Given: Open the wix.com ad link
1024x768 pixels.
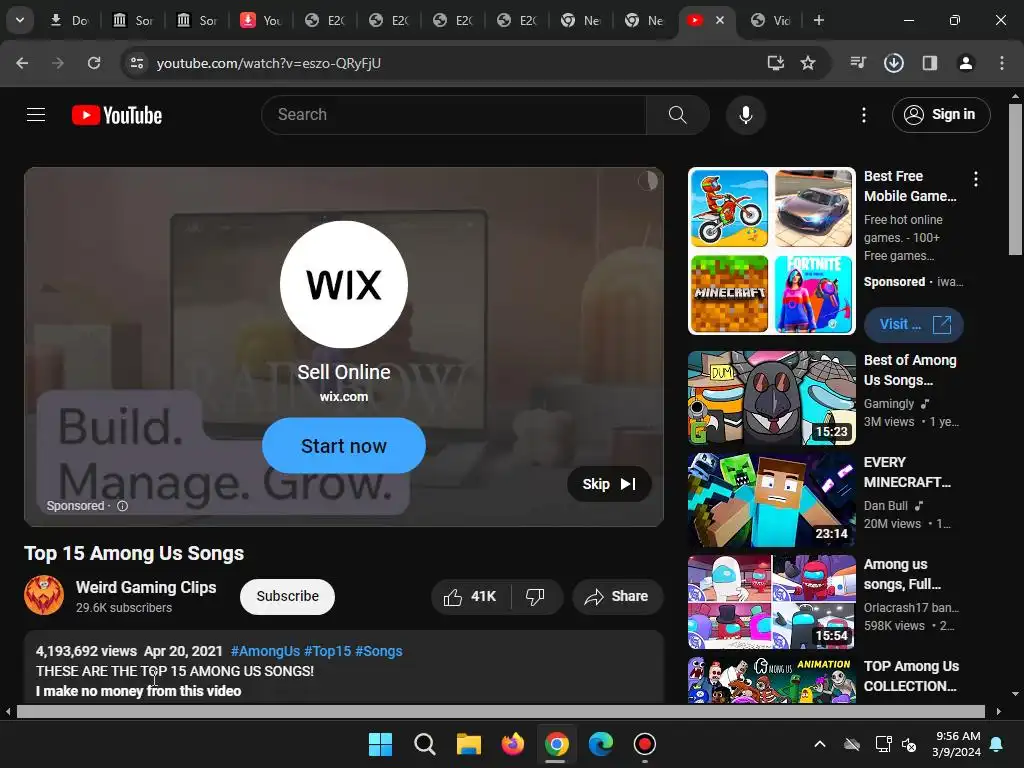Looking at the screenshot, I should 344,396.
